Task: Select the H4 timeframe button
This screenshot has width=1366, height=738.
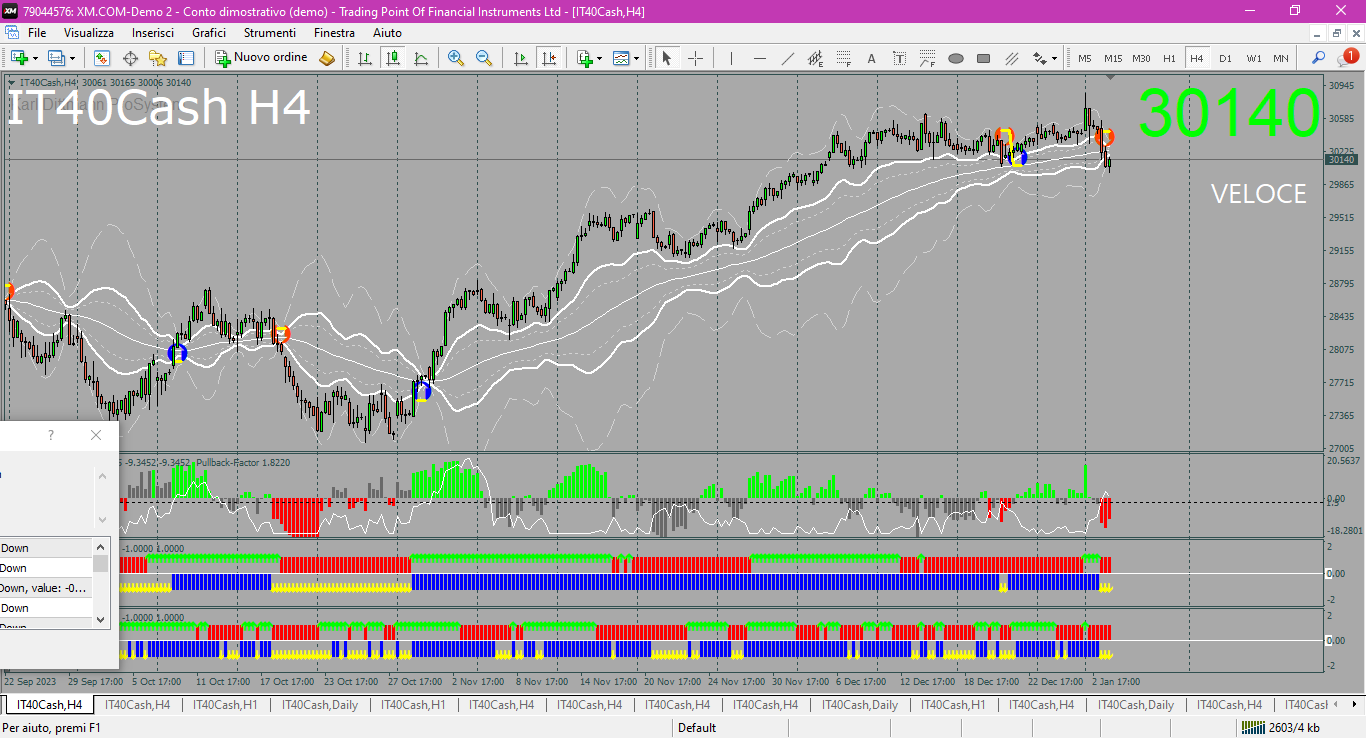Action: [x=1197, y=58]
